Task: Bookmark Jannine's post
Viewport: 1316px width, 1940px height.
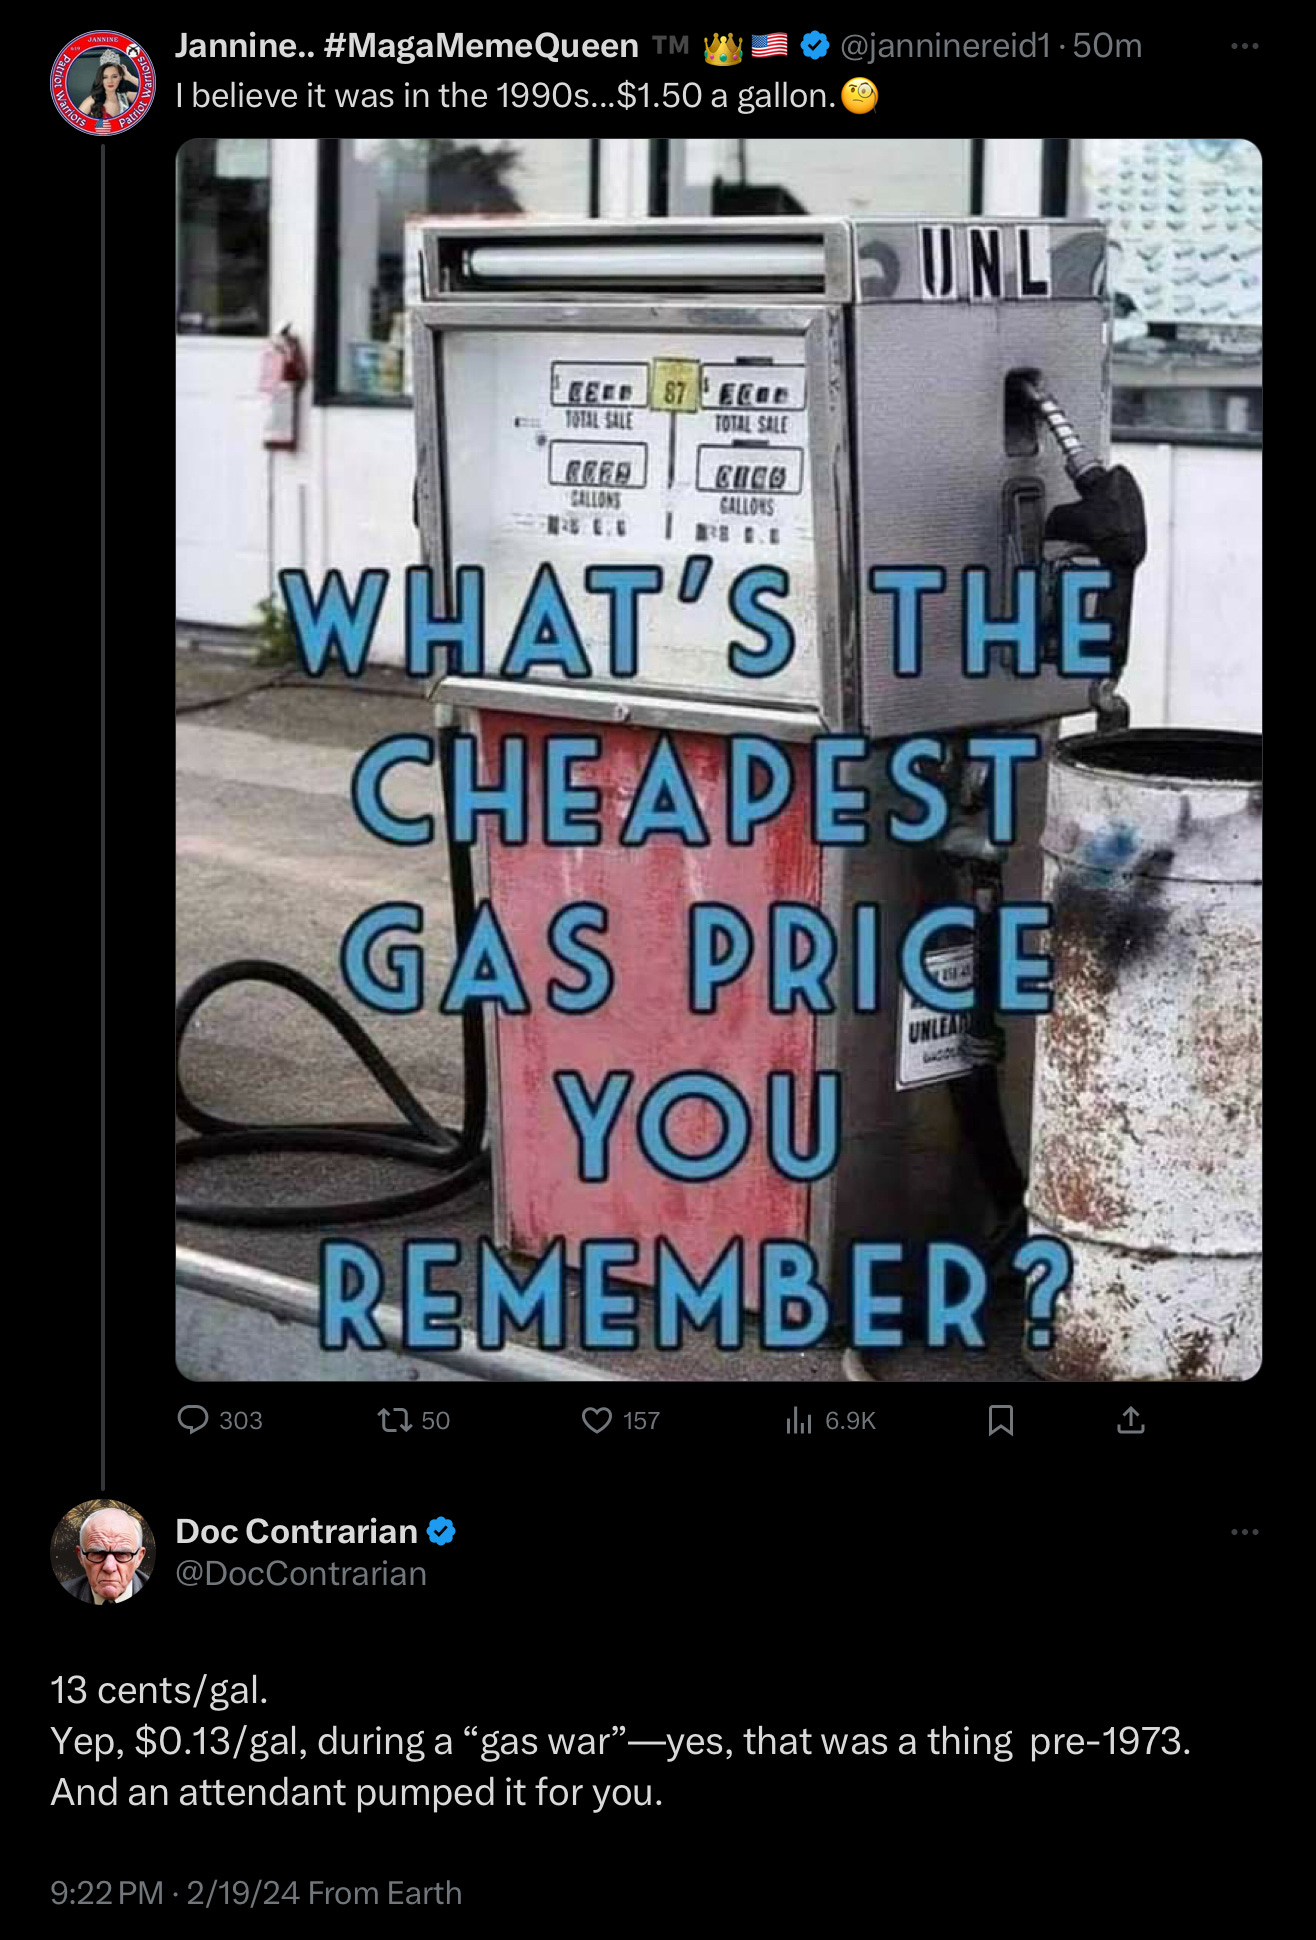Action: (1001, 1420)
